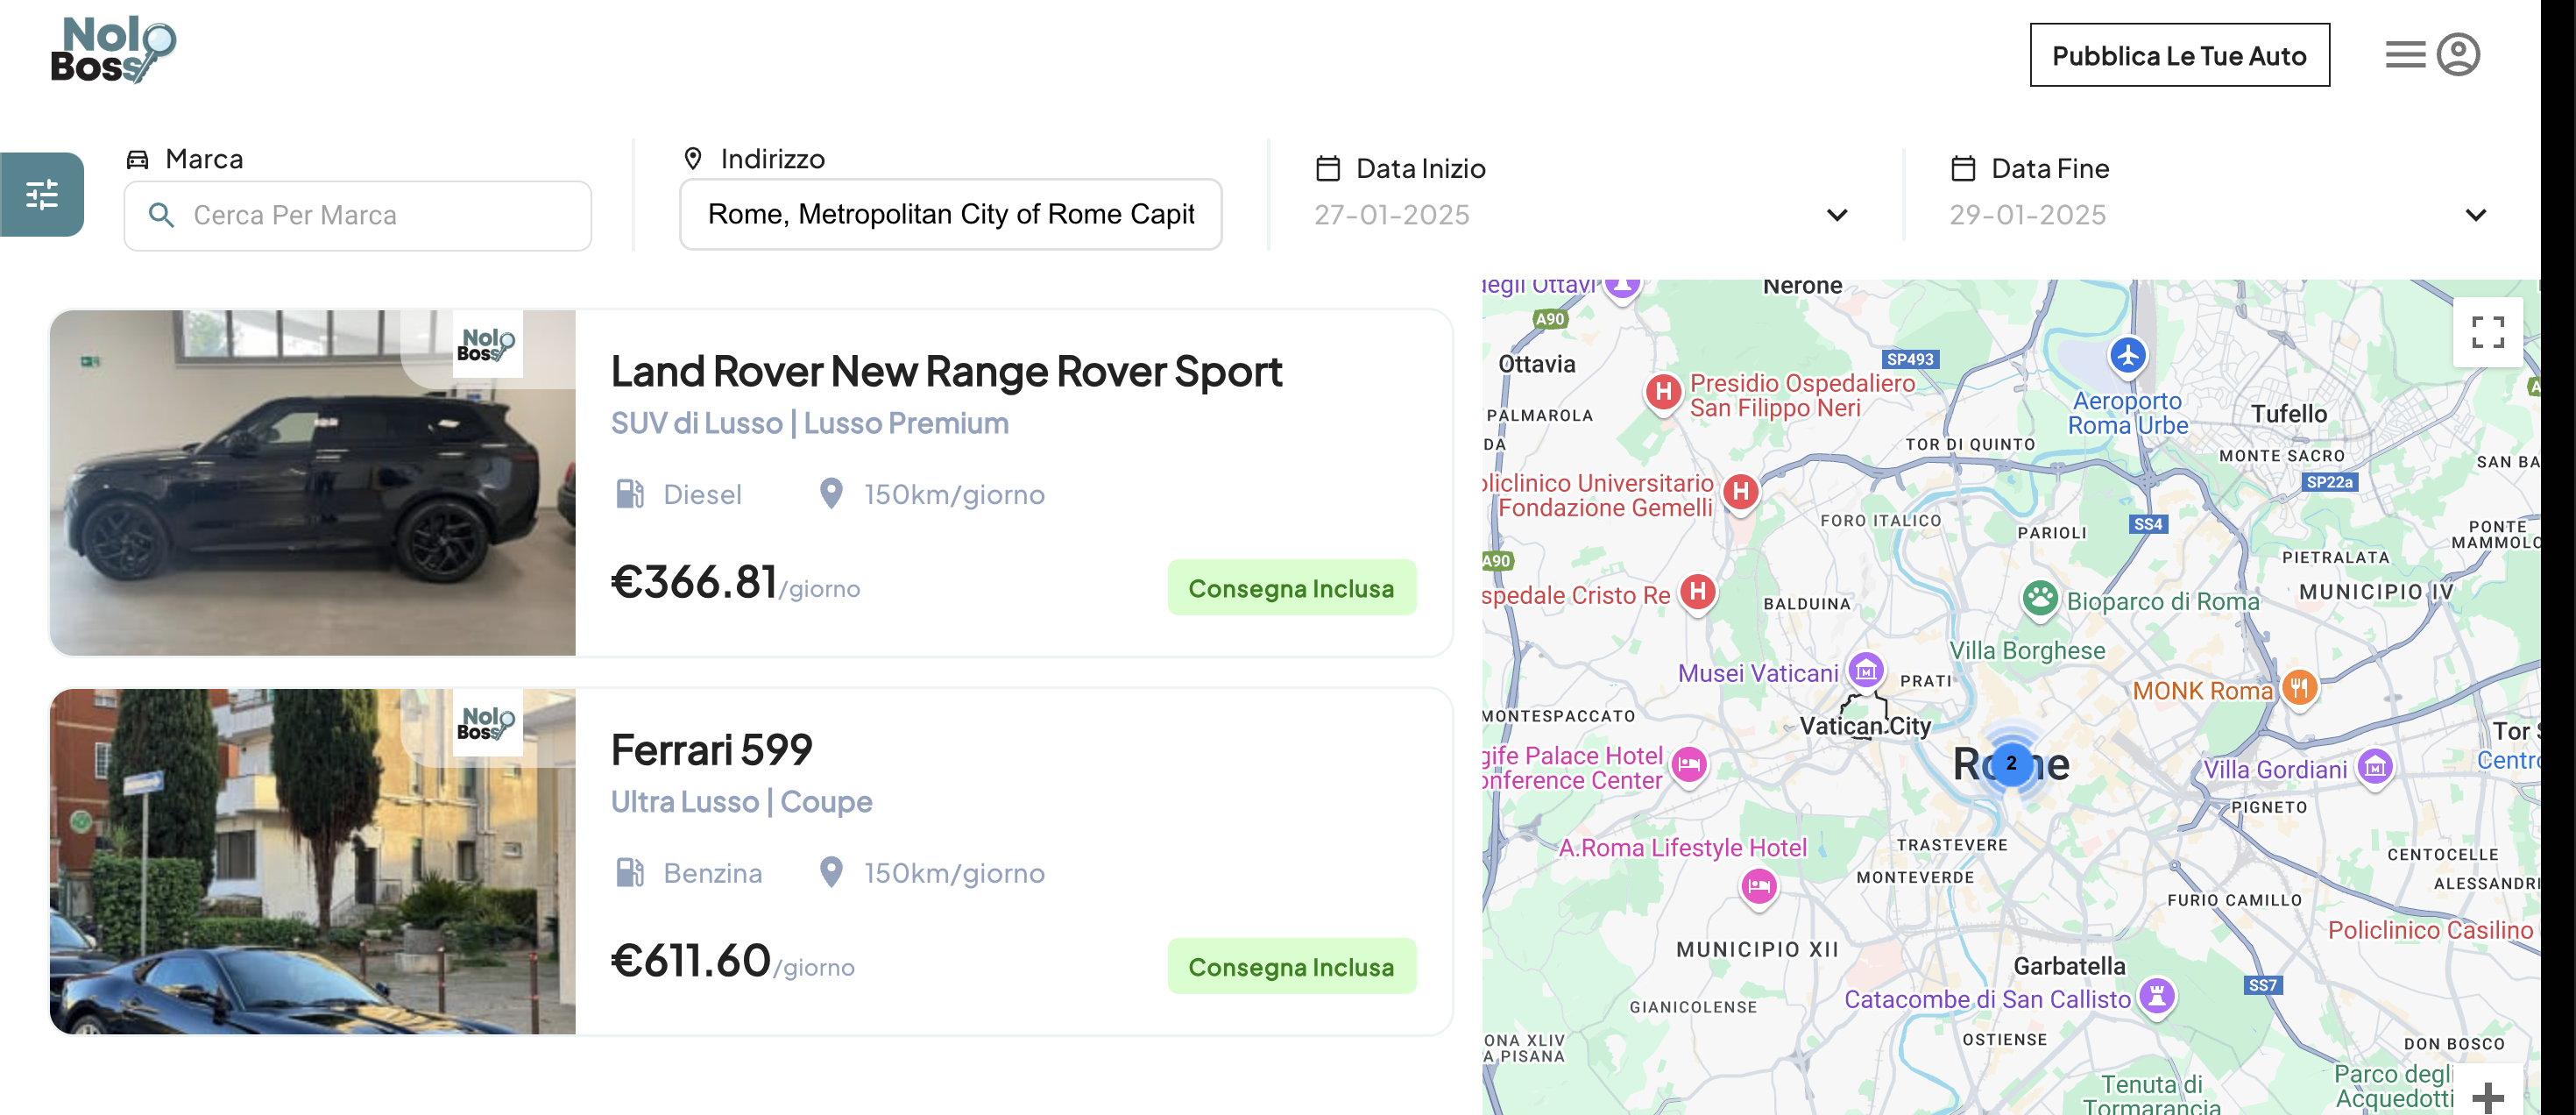The height and width of the screenshot is (1115, 2576).
Task: Open the Land Rover New Range Rover Sport listing
Action: tap(945, 372)
